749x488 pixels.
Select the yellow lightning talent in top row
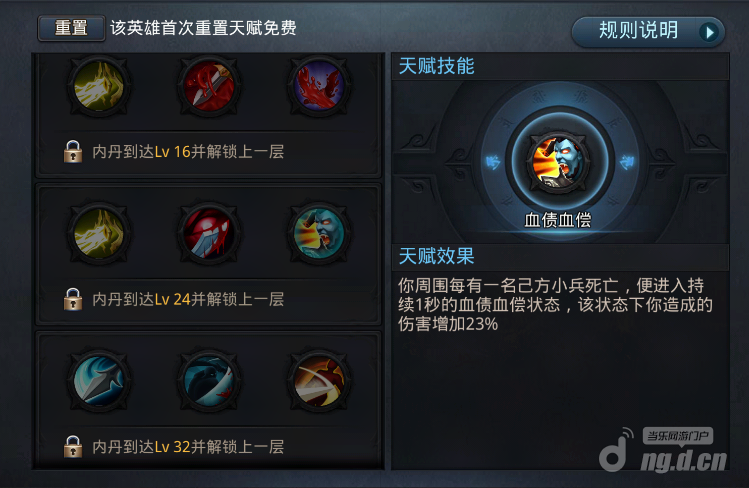(99, 86)
